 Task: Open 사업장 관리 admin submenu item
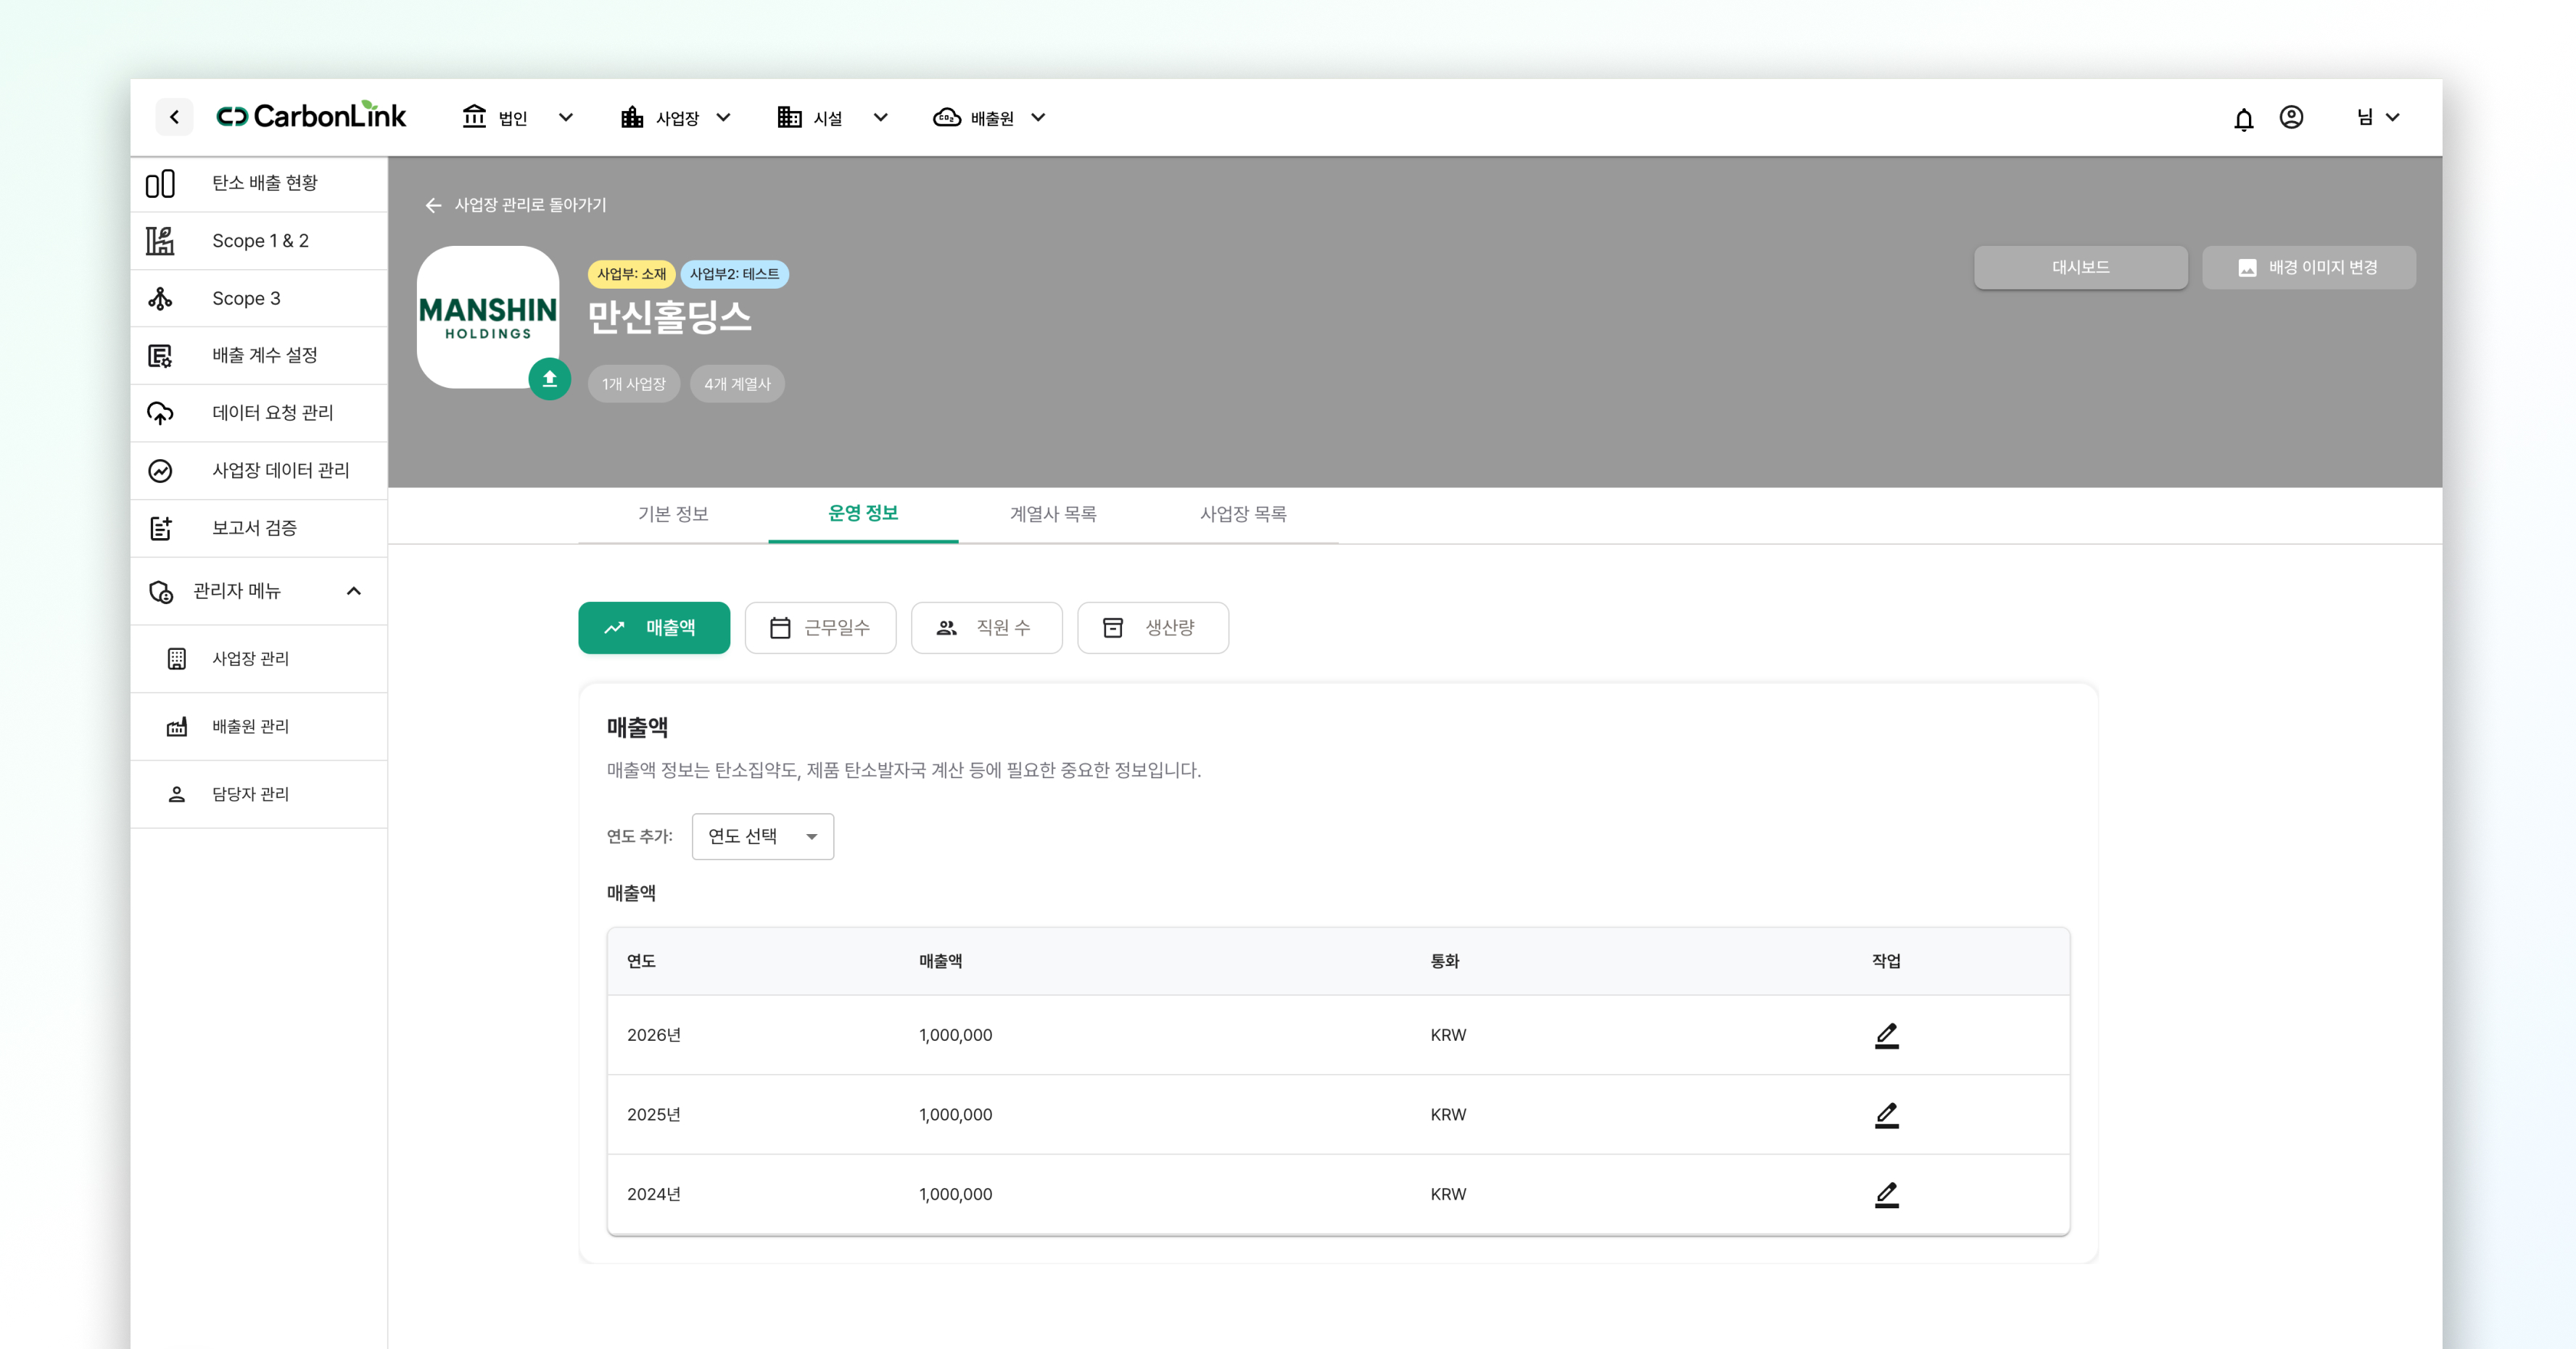(x=259, y=658)
